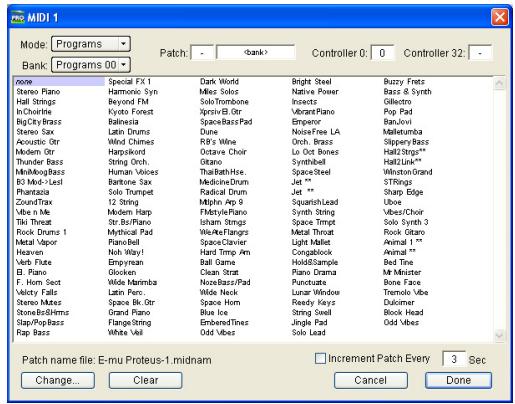The width and height of the screenshot is (515, 404).
Task: Click the seconds field showing 3
Action: click(454, 359)
